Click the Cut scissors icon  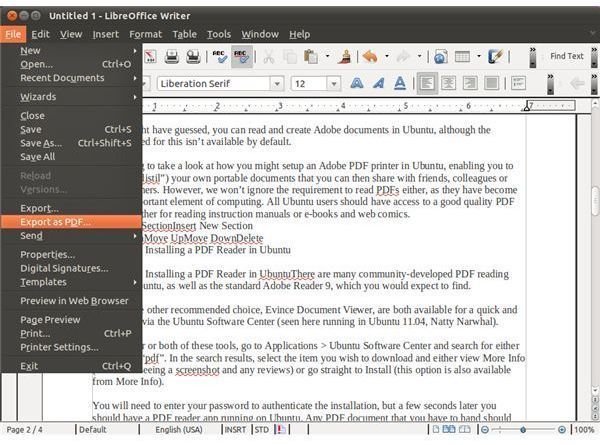coord(269,57)
